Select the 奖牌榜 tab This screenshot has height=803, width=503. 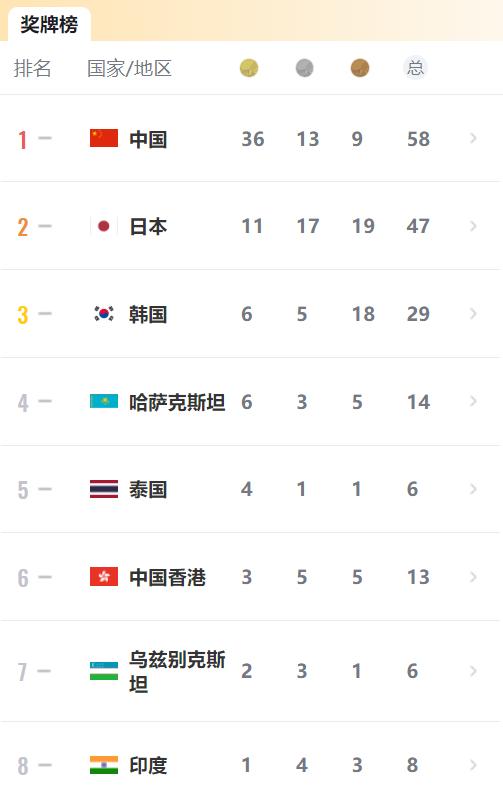(49, 24)
